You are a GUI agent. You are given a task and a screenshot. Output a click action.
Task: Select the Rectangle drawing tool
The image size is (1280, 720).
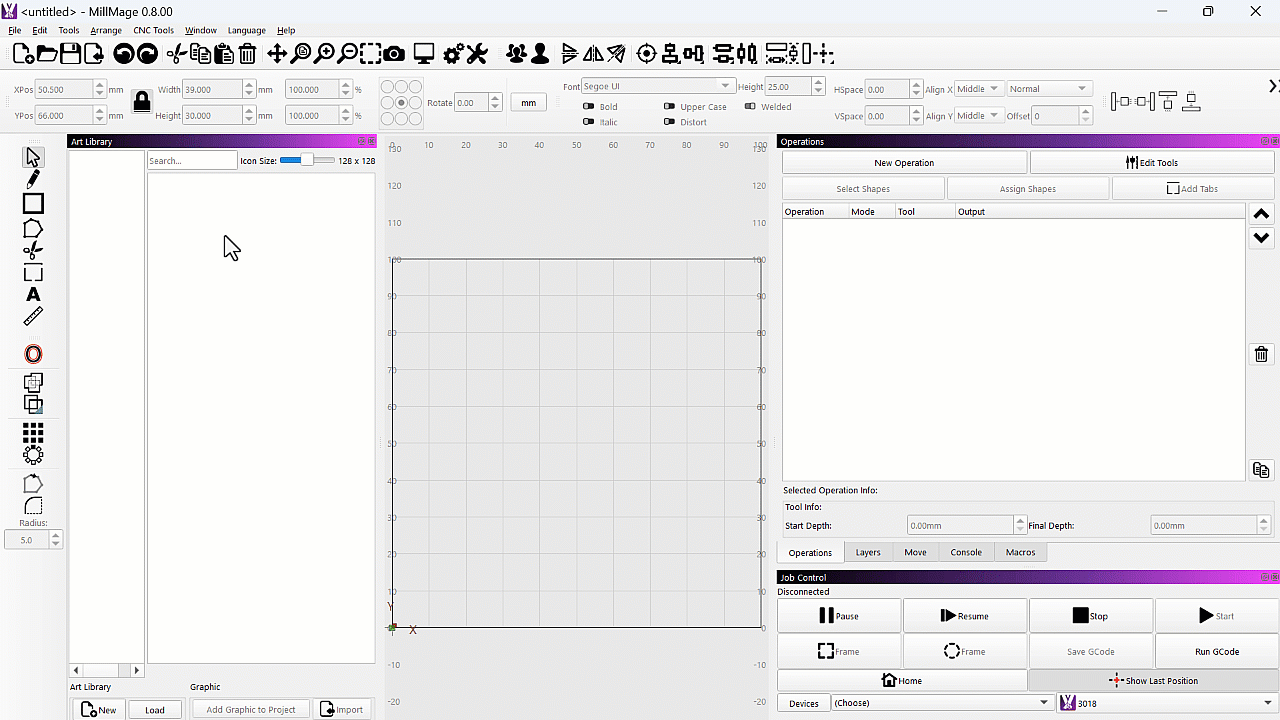pyautogui.click(x=33, y=204)
